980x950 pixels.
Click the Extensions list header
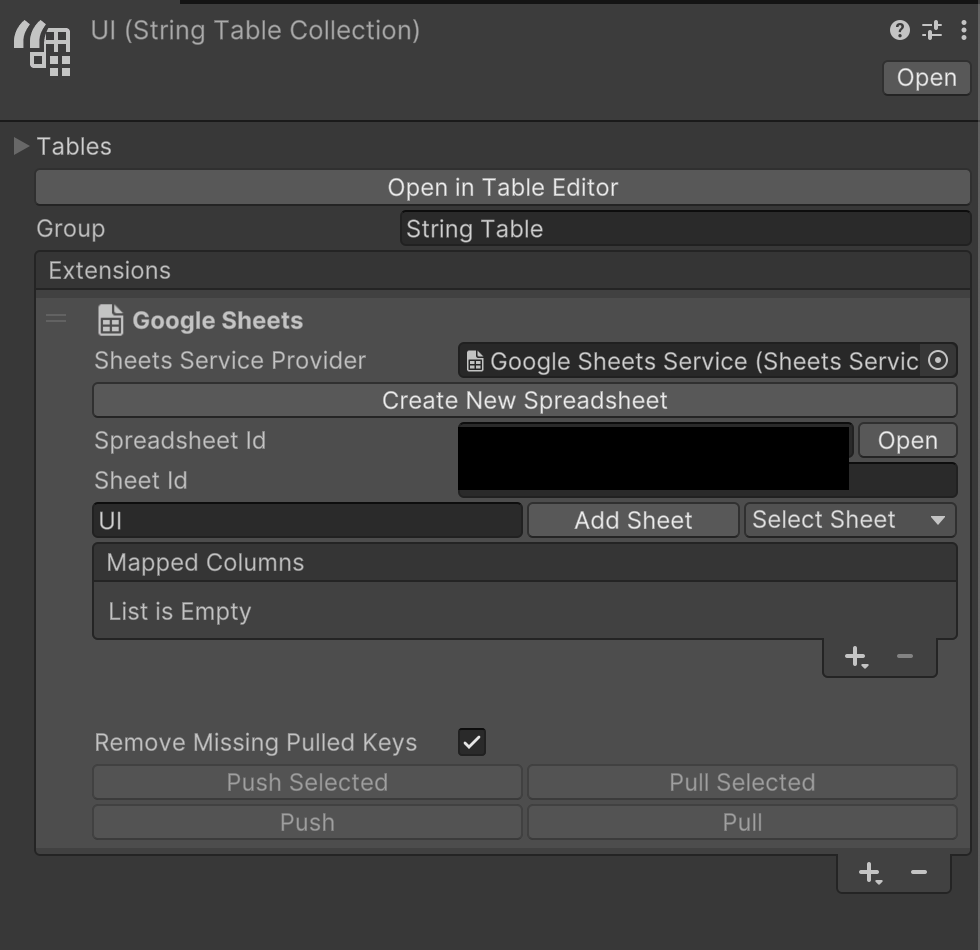502,271
